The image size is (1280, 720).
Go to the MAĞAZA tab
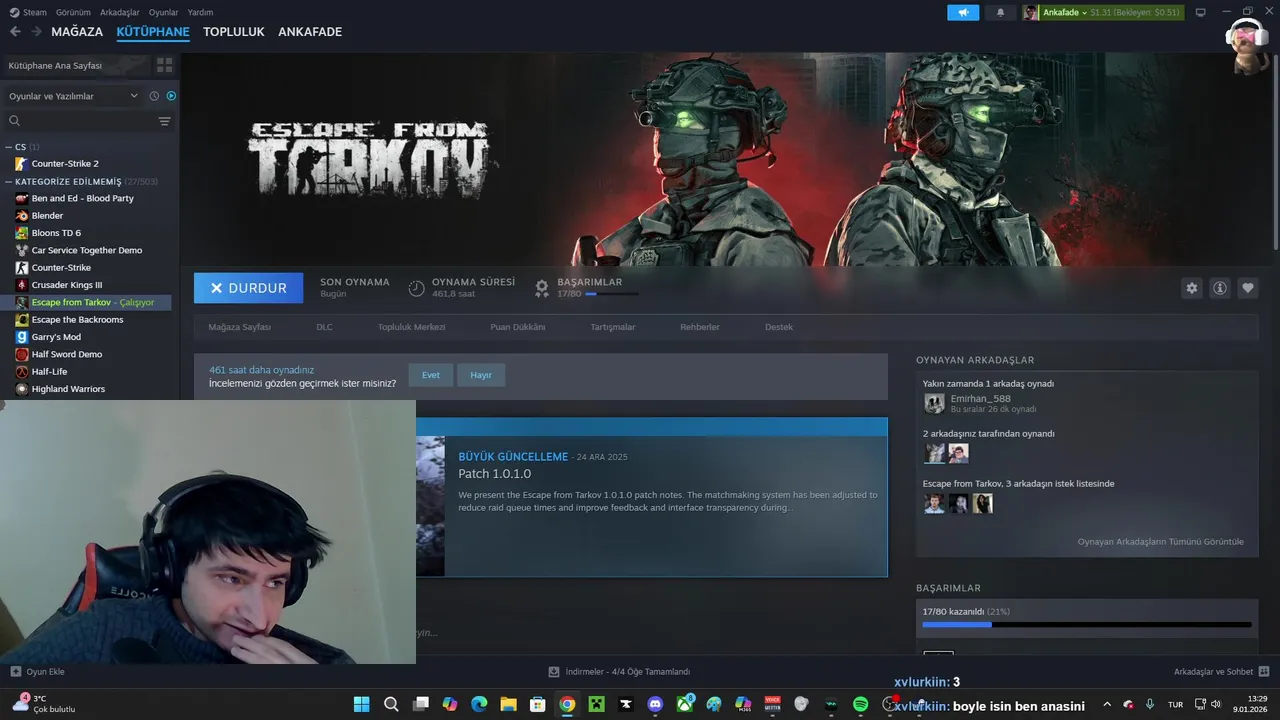point(77,32)
